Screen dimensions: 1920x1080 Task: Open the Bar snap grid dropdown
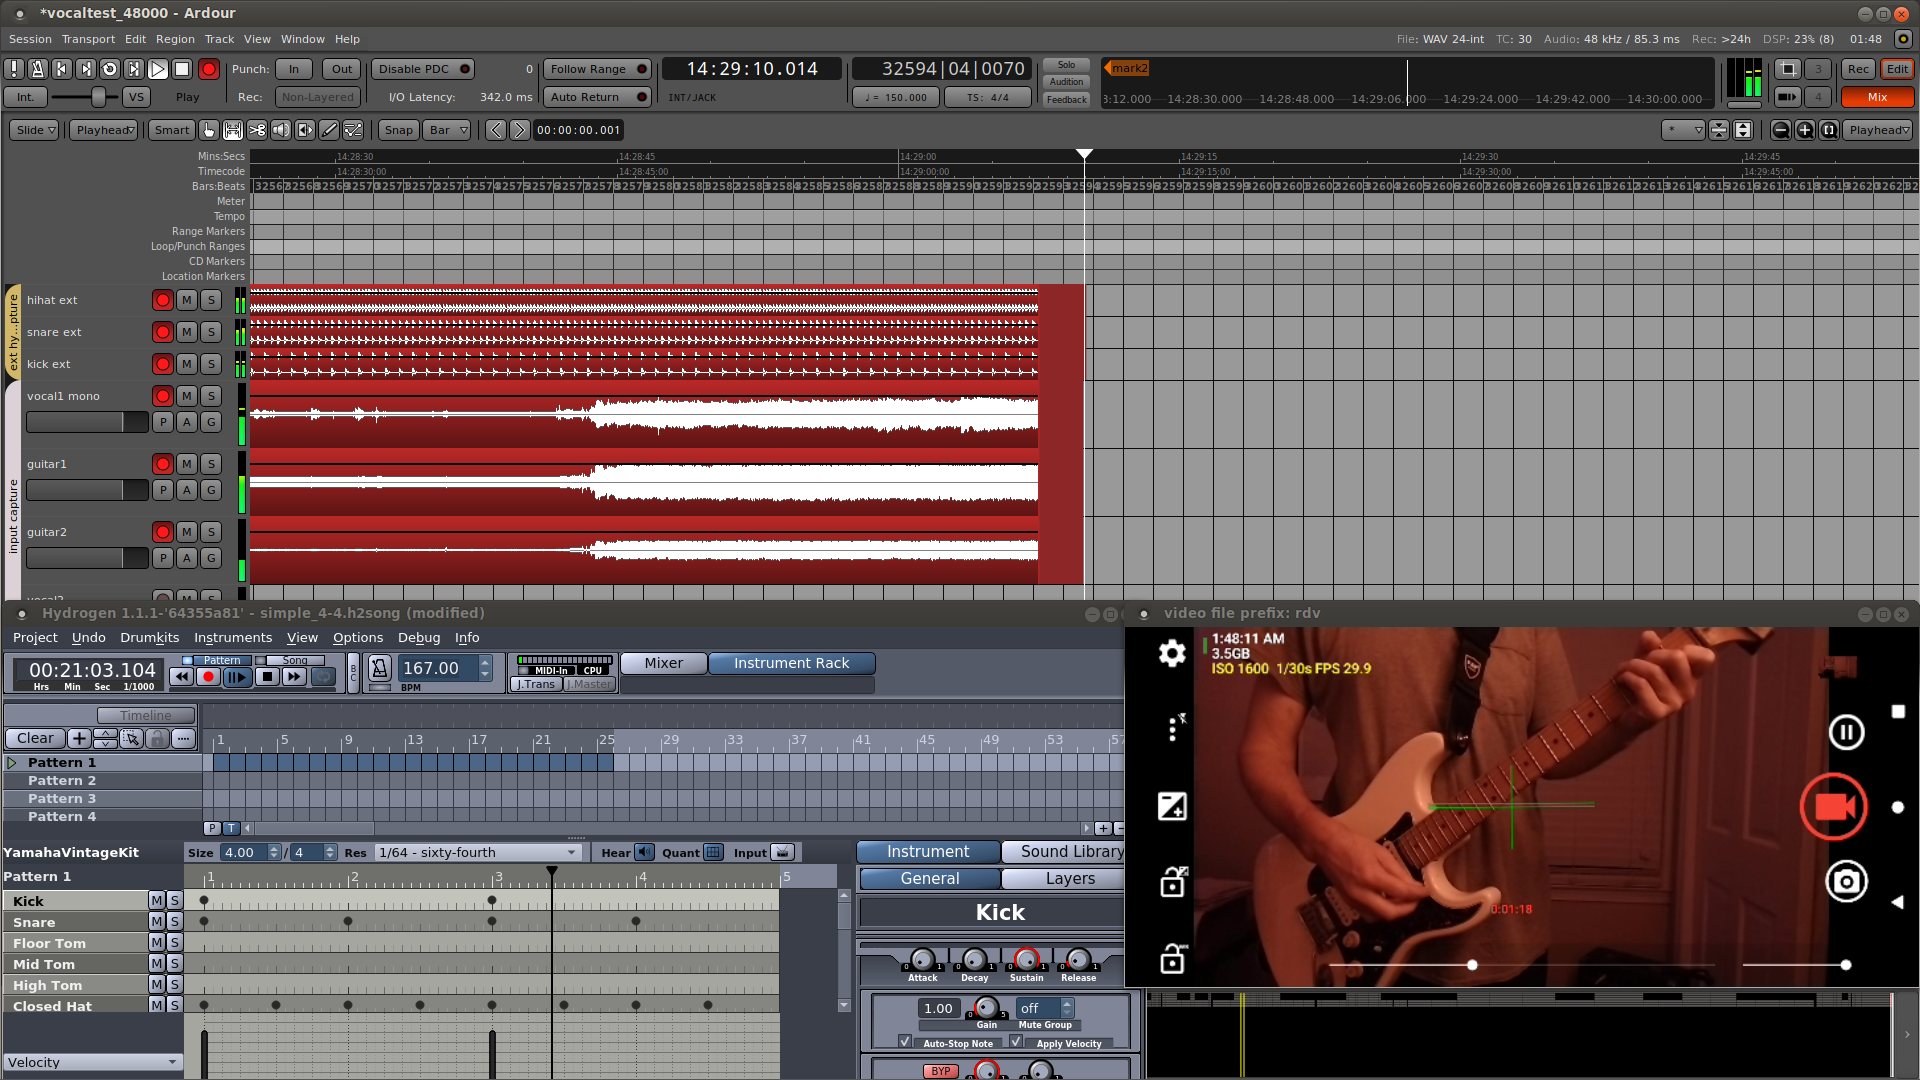click(x=447, y=130)
